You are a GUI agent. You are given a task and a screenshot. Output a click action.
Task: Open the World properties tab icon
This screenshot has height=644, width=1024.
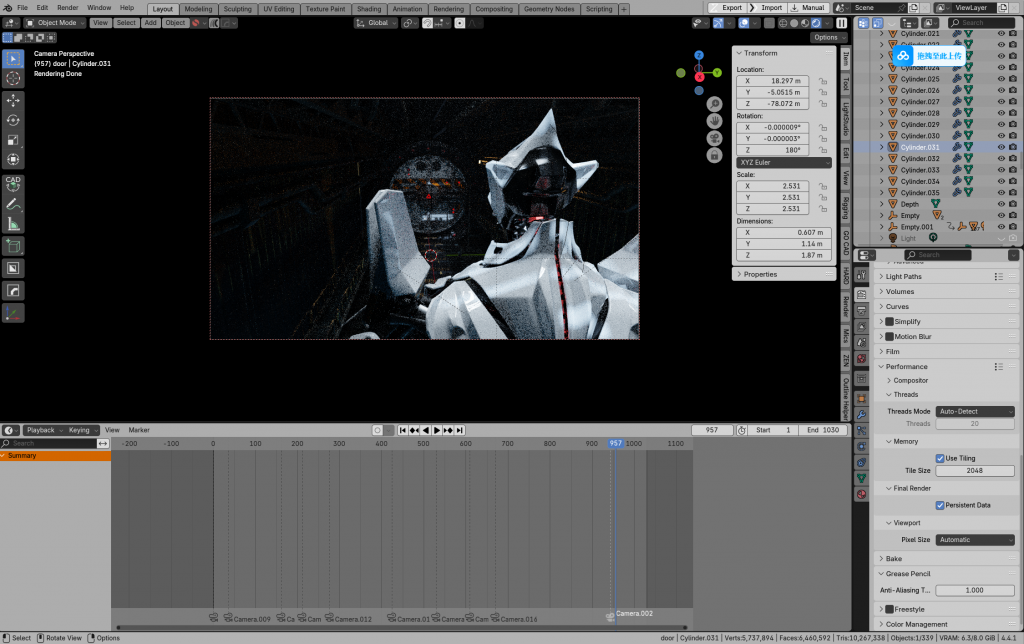click(x=861, y=359)
